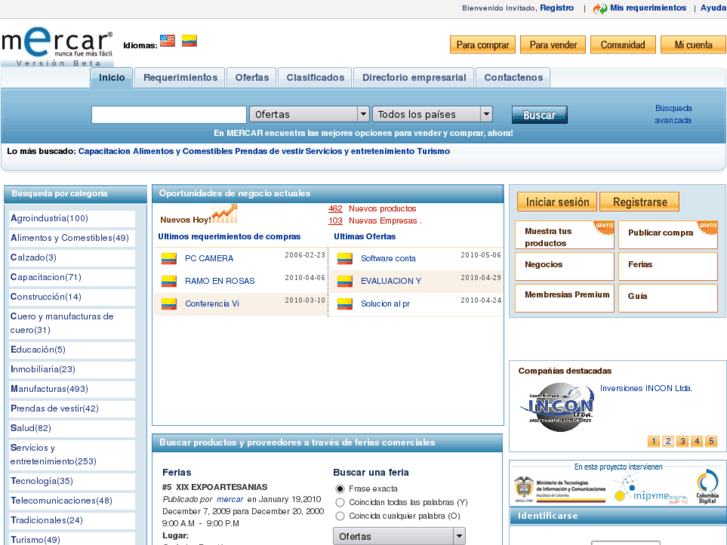Image resolution: width=727 pixels, height=545 pixels.
Task: Expand the Ofertas dropdown in feria search
Action: (x=399, y=536)
